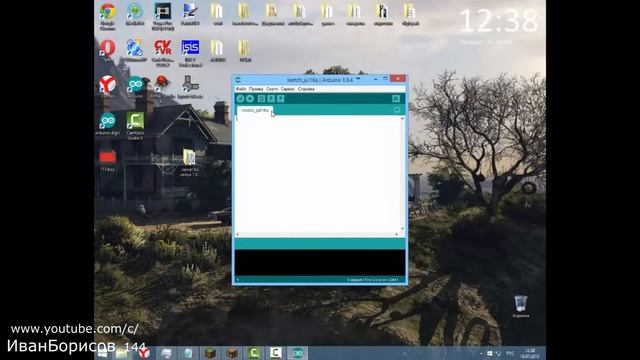Select the arduino digi desktop shortcut
This screenshot has height=360, width=640.
pos(107,123)
